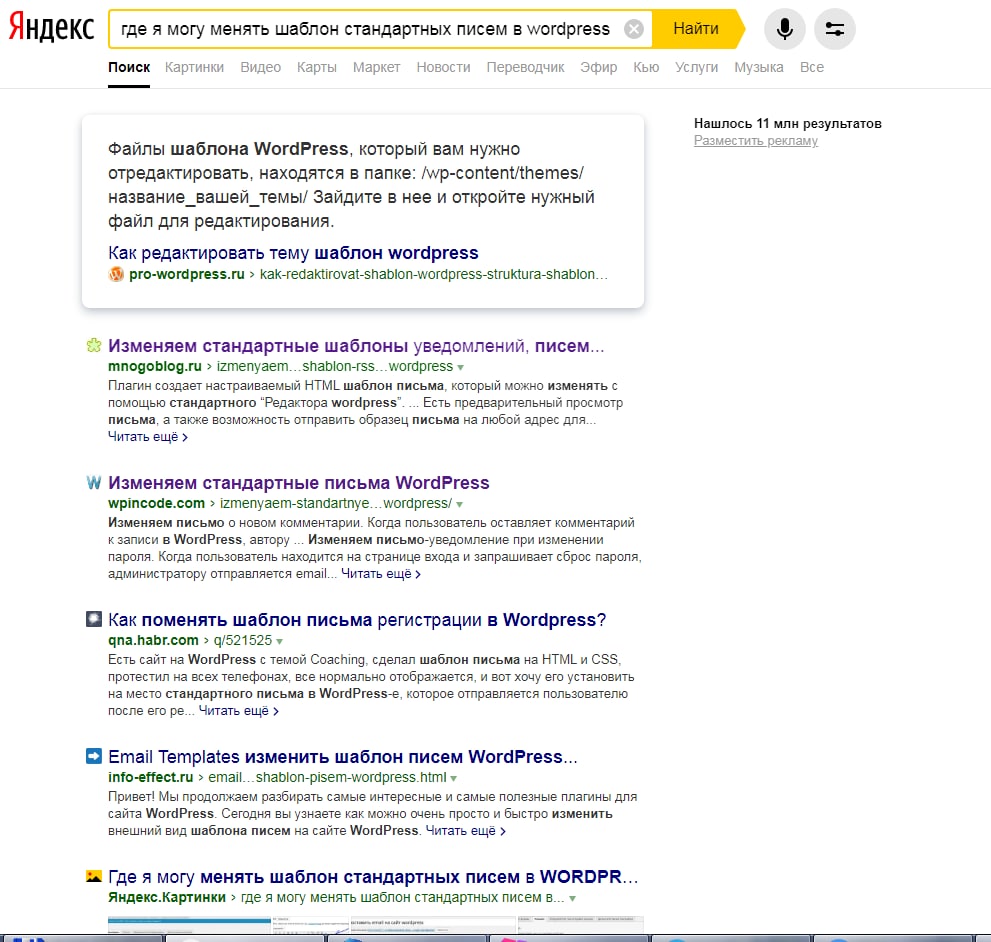The height and width of the screenshot is (942, 991).
Task: Clear the search query with the X icon
Action: point(633,29)
